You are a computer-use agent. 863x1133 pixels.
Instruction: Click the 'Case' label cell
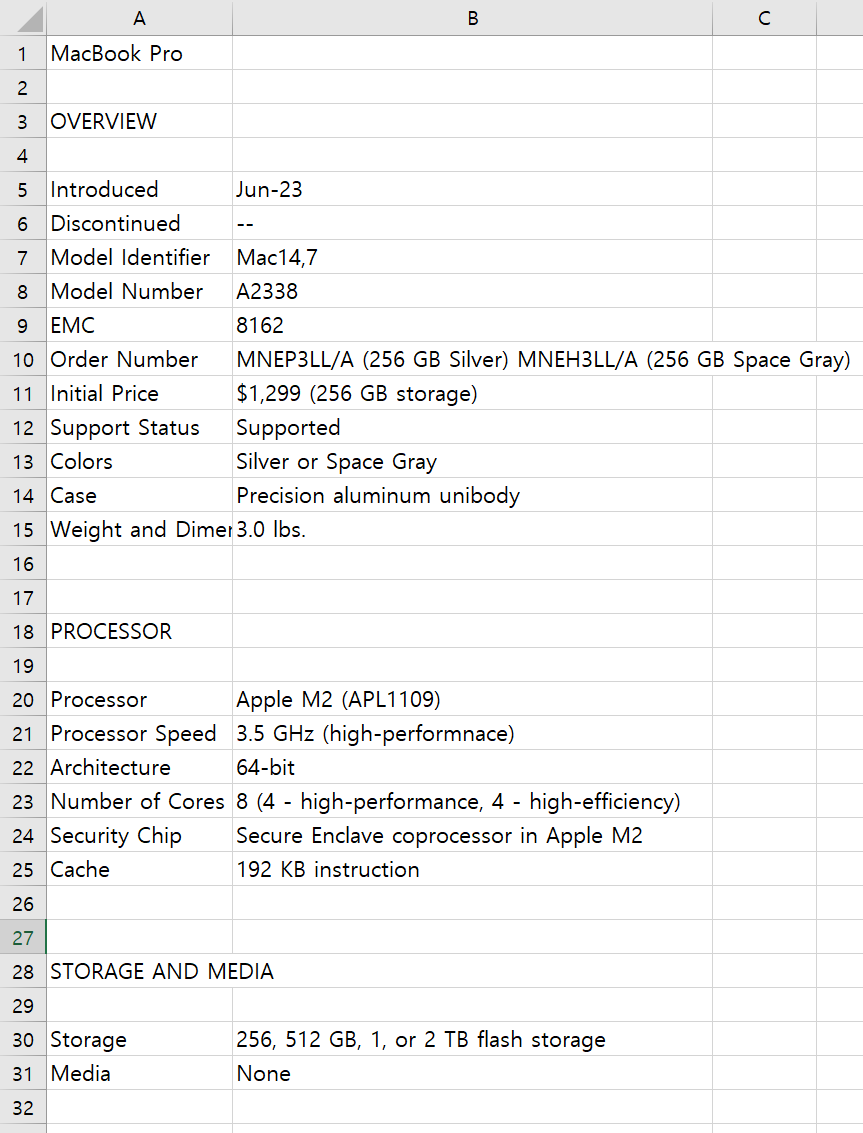[139, 495]
